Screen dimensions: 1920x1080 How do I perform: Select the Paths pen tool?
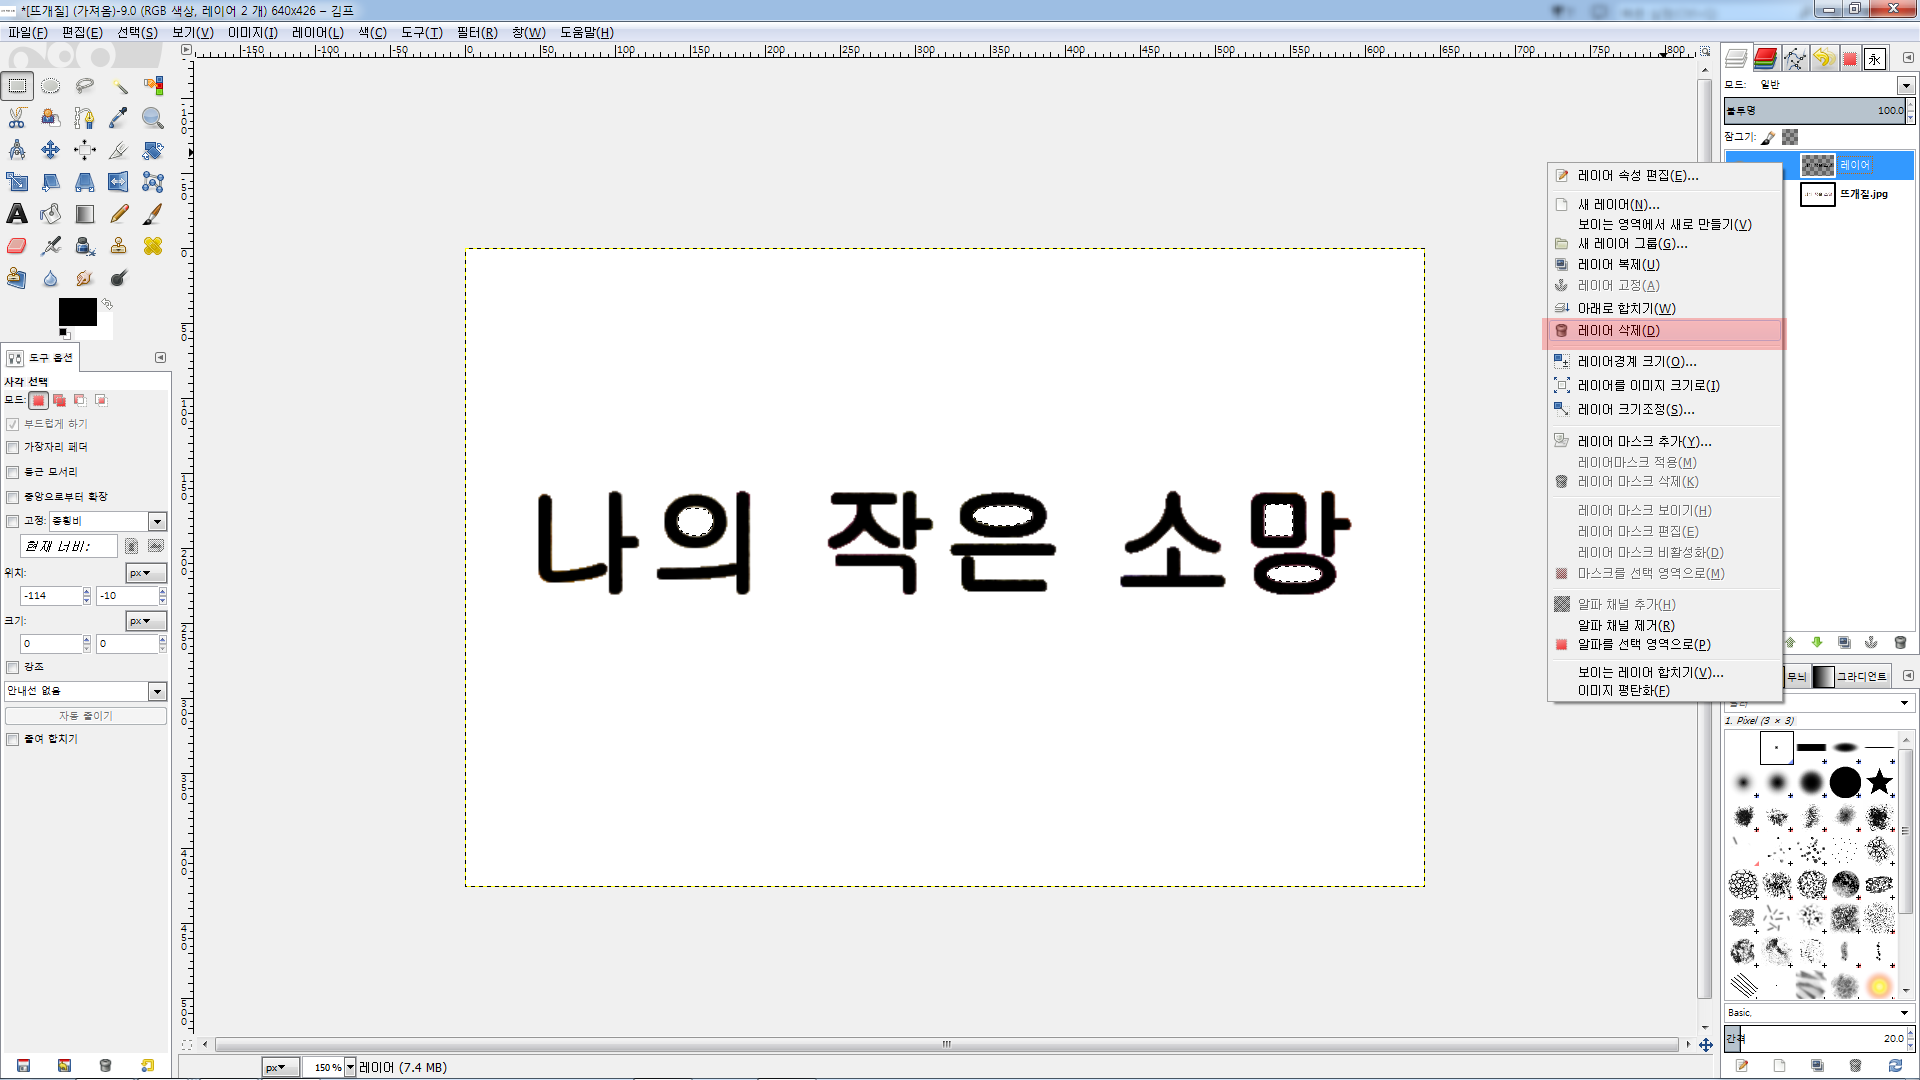coord(85,118)
